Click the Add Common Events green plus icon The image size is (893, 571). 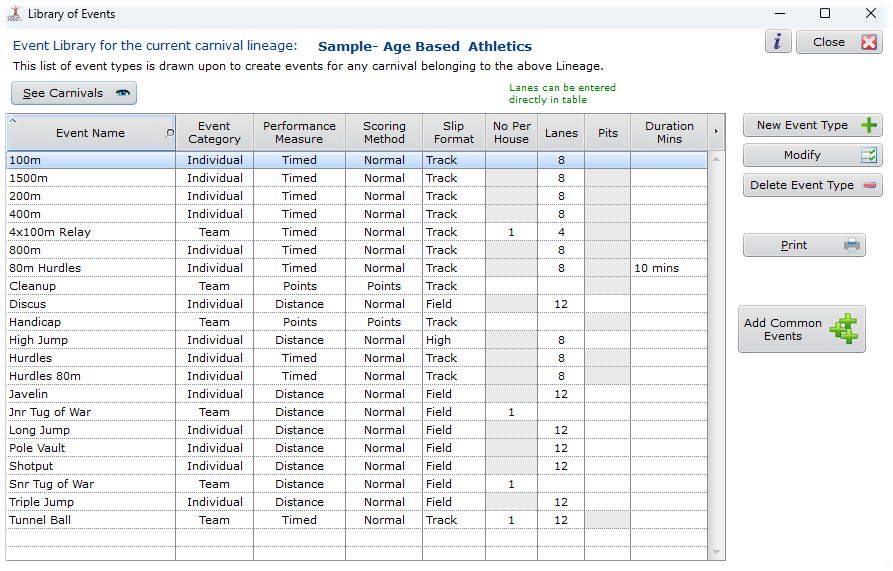(x=843, y=329)
